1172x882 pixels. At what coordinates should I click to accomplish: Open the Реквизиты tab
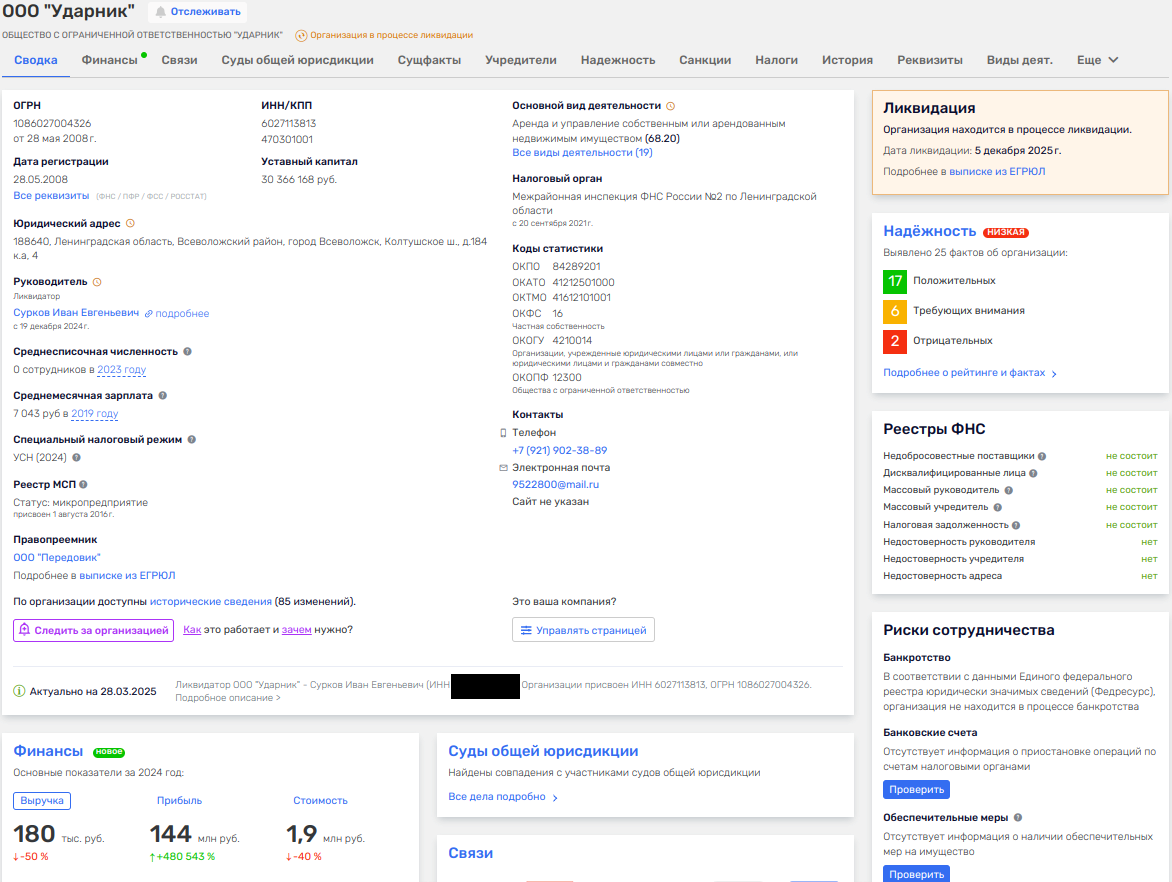(x=930, y=60)
